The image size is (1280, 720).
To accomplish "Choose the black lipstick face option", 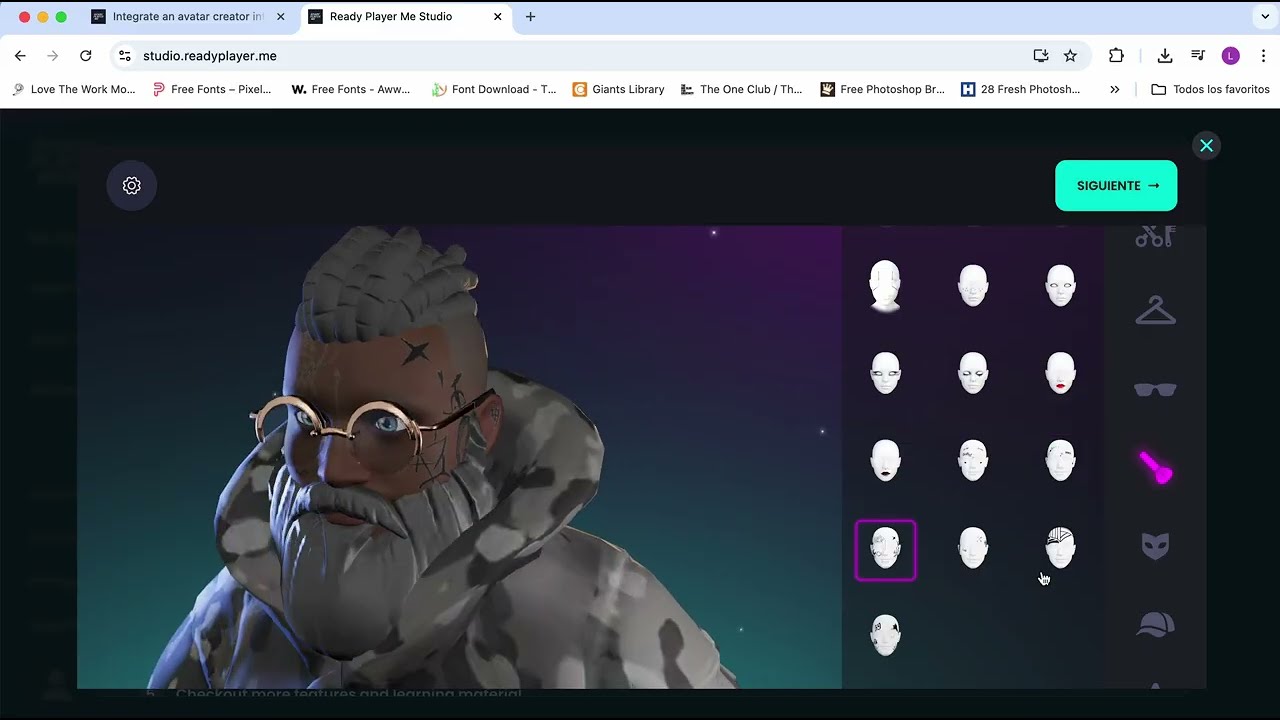I will [x=885, y=461].
